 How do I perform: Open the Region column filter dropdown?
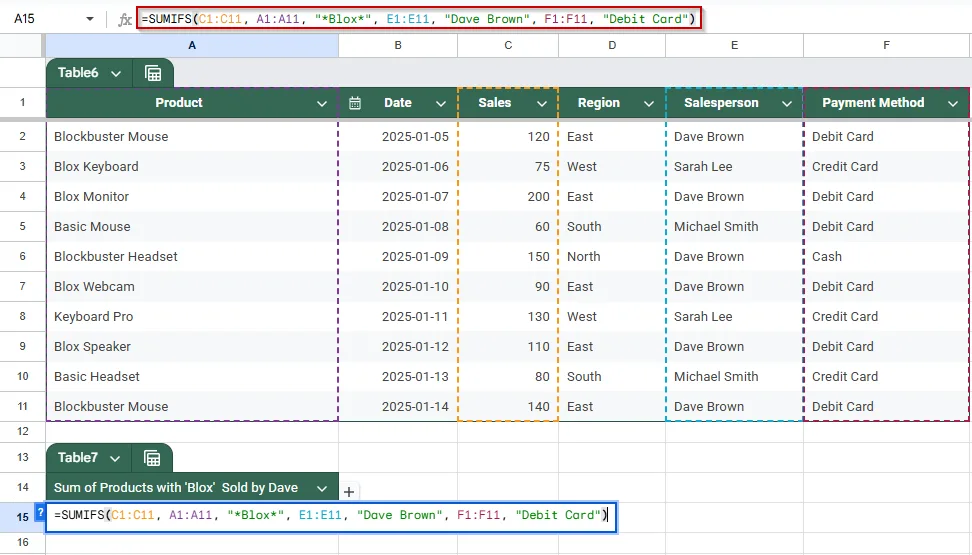pyautogui.click(x=648, y=104)
